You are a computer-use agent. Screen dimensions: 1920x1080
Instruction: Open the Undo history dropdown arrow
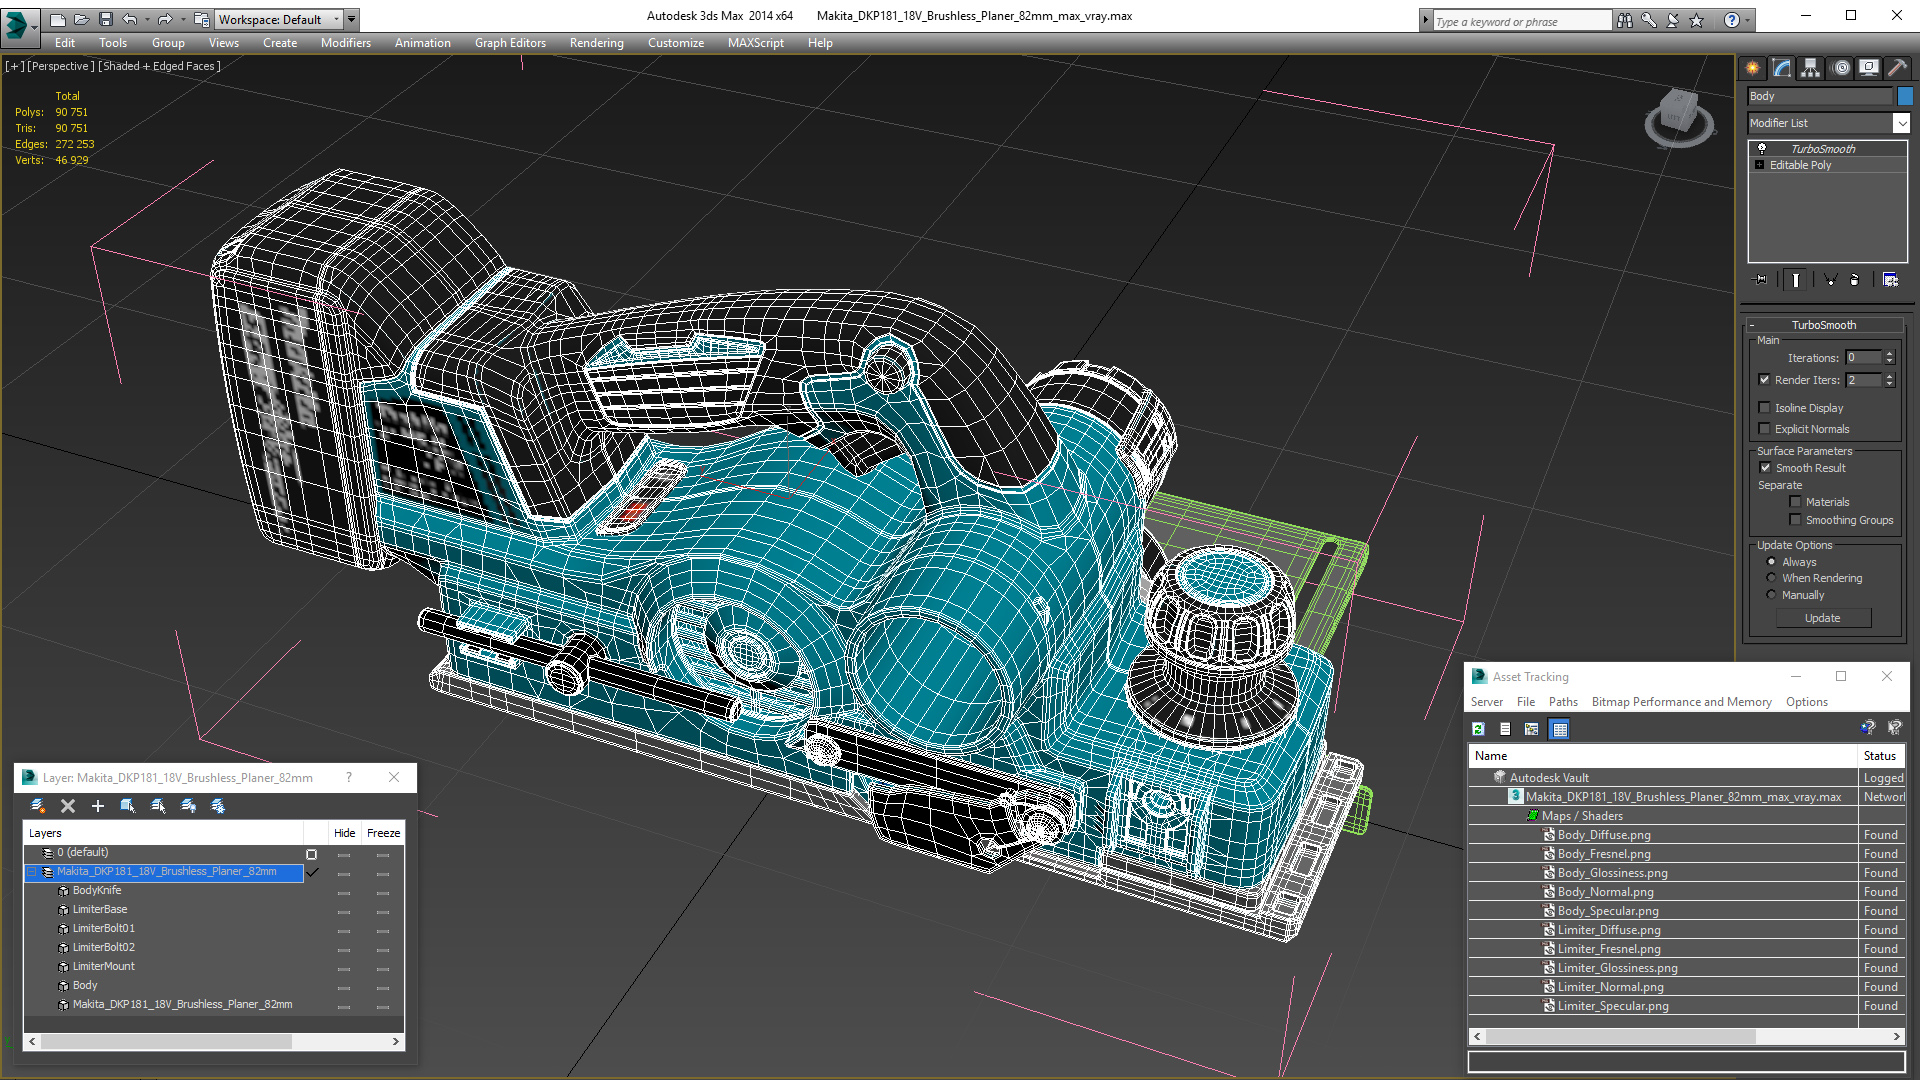(x=147, y=19)
